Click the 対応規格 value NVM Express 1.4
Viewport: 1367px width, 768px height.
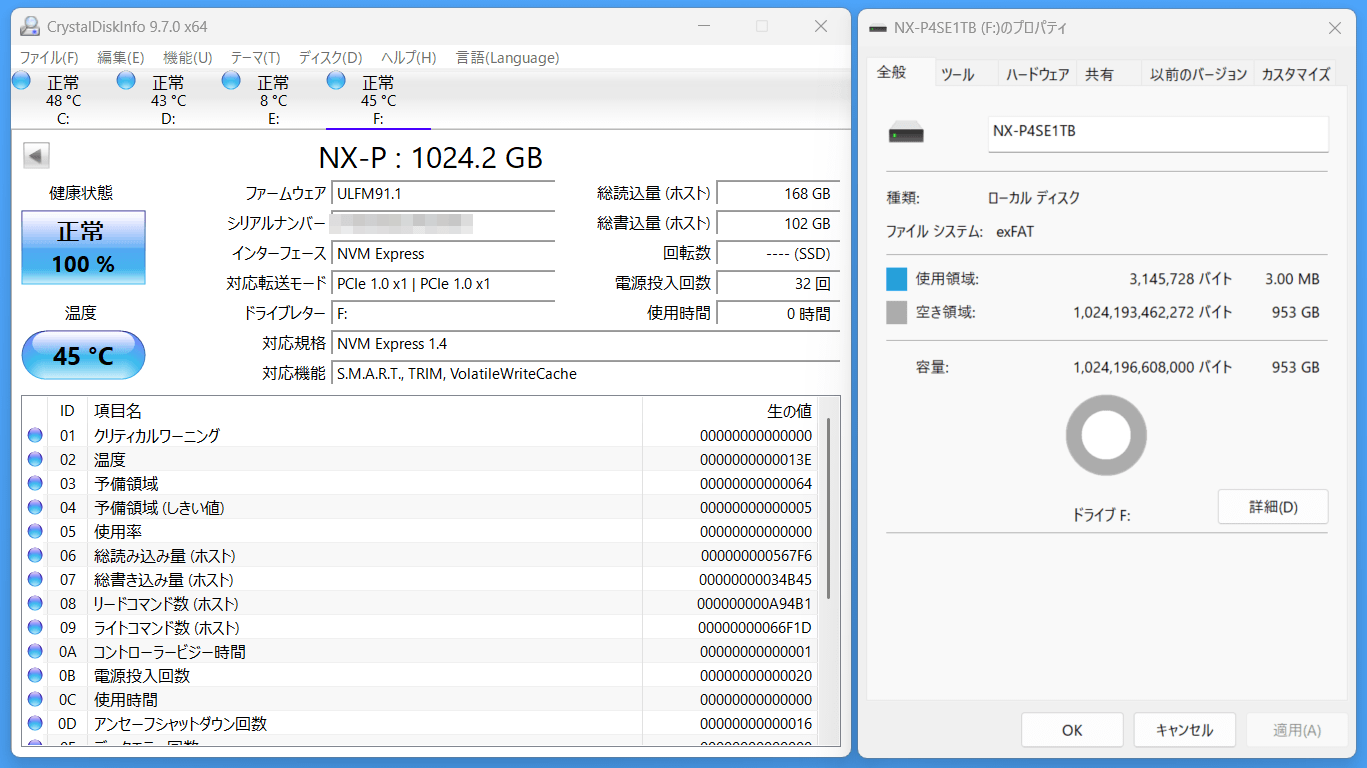(585, 344)
